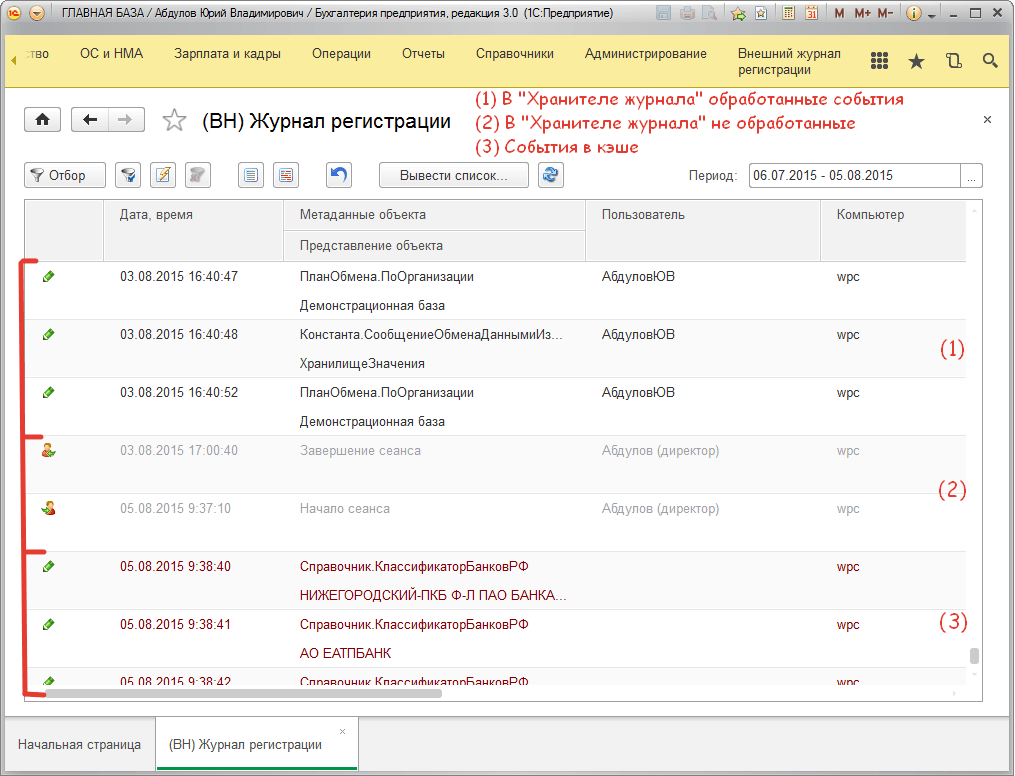The image size is (1015, 776).
Task: Add current page to favorites icon
Action: point(738,13)
